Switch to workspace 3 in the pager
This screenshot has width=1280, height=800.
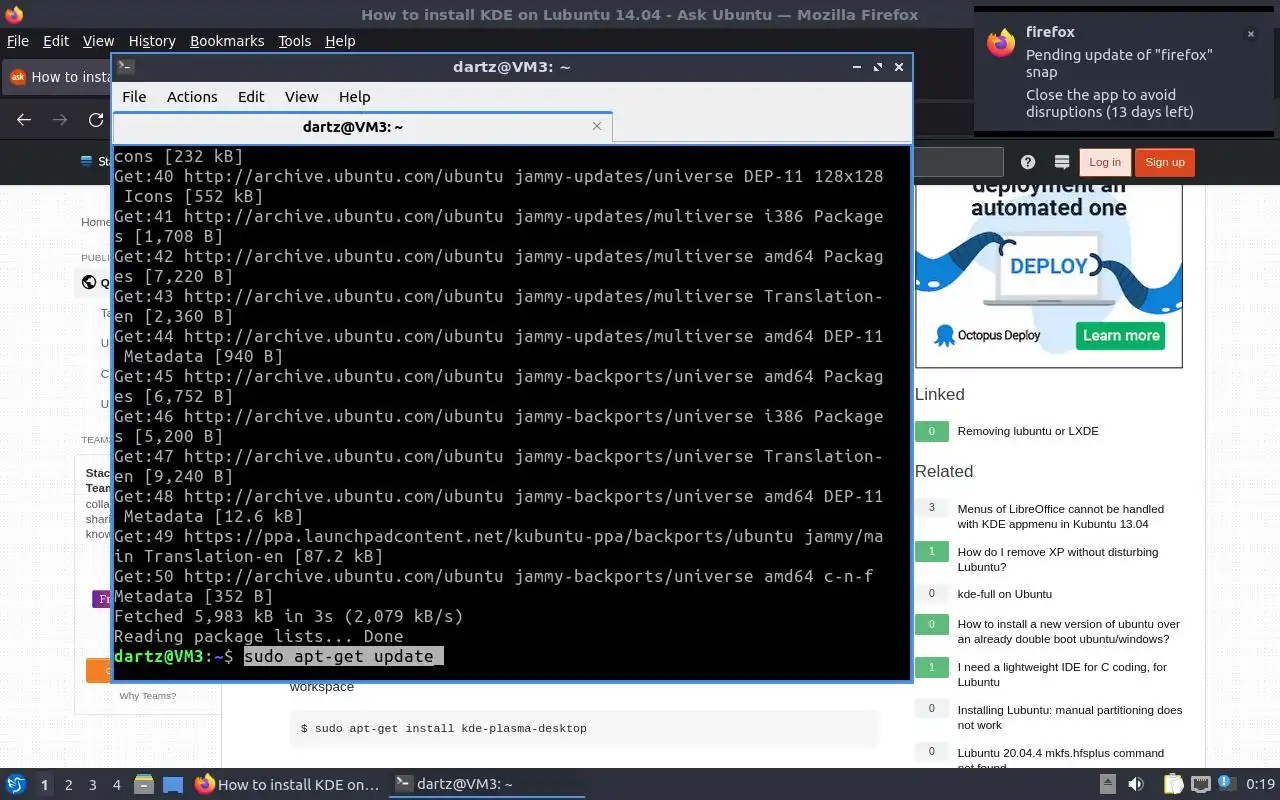point(93,785)
